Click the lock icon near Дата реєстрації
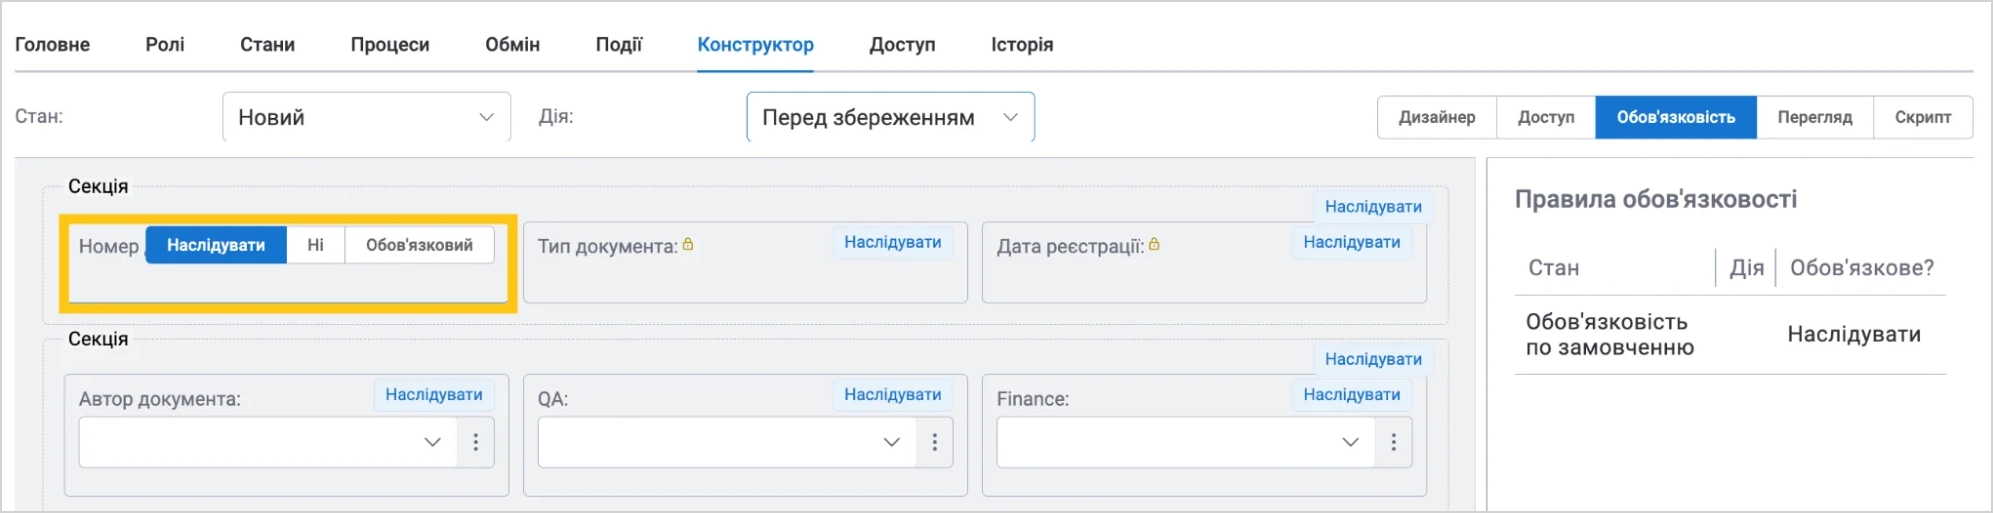The height and width of the screenshot is (513, 1993). click(x=1154, y=244)
